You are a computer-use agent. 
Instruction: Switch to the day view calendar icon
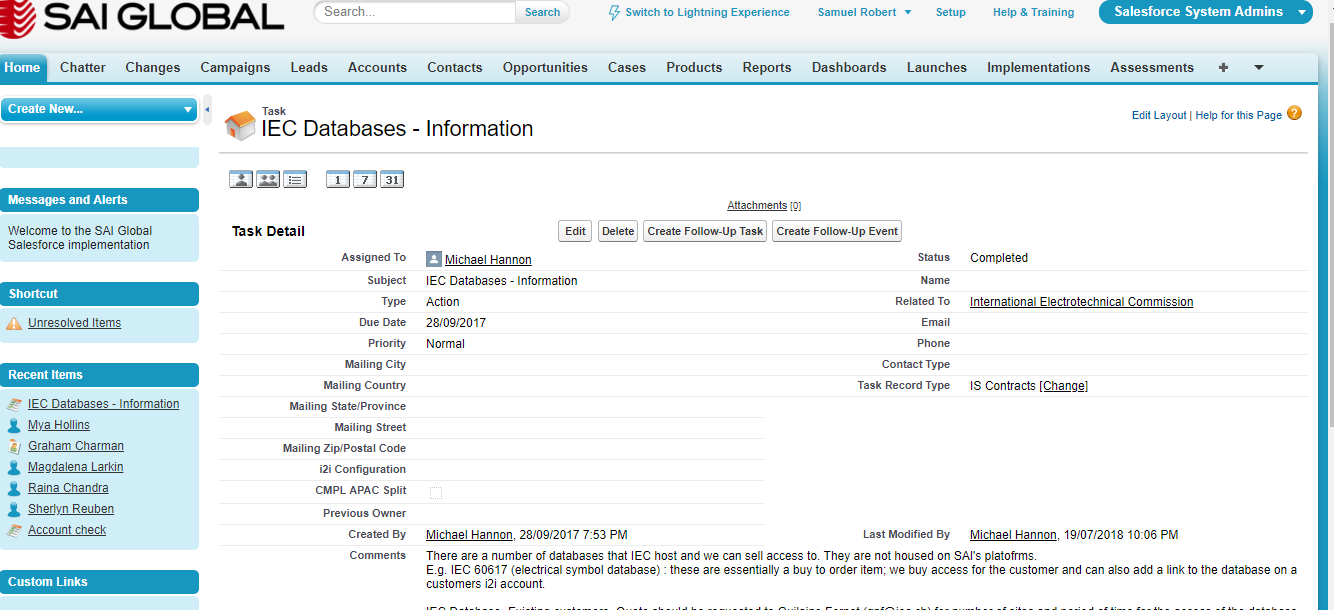point(338,180)
